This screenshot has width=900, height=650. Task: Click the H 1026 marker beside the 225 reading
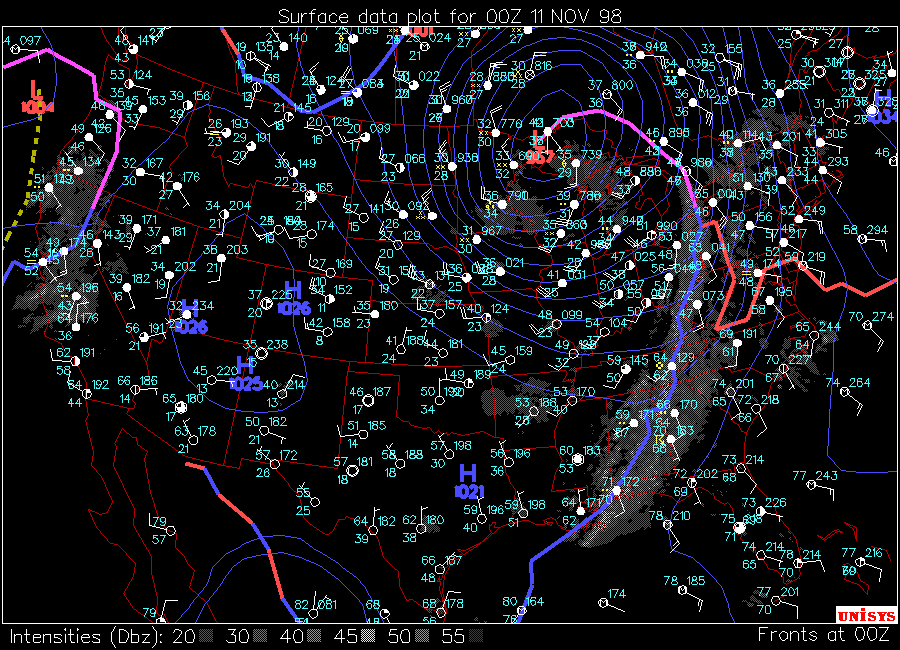click(x=293, y=298)
